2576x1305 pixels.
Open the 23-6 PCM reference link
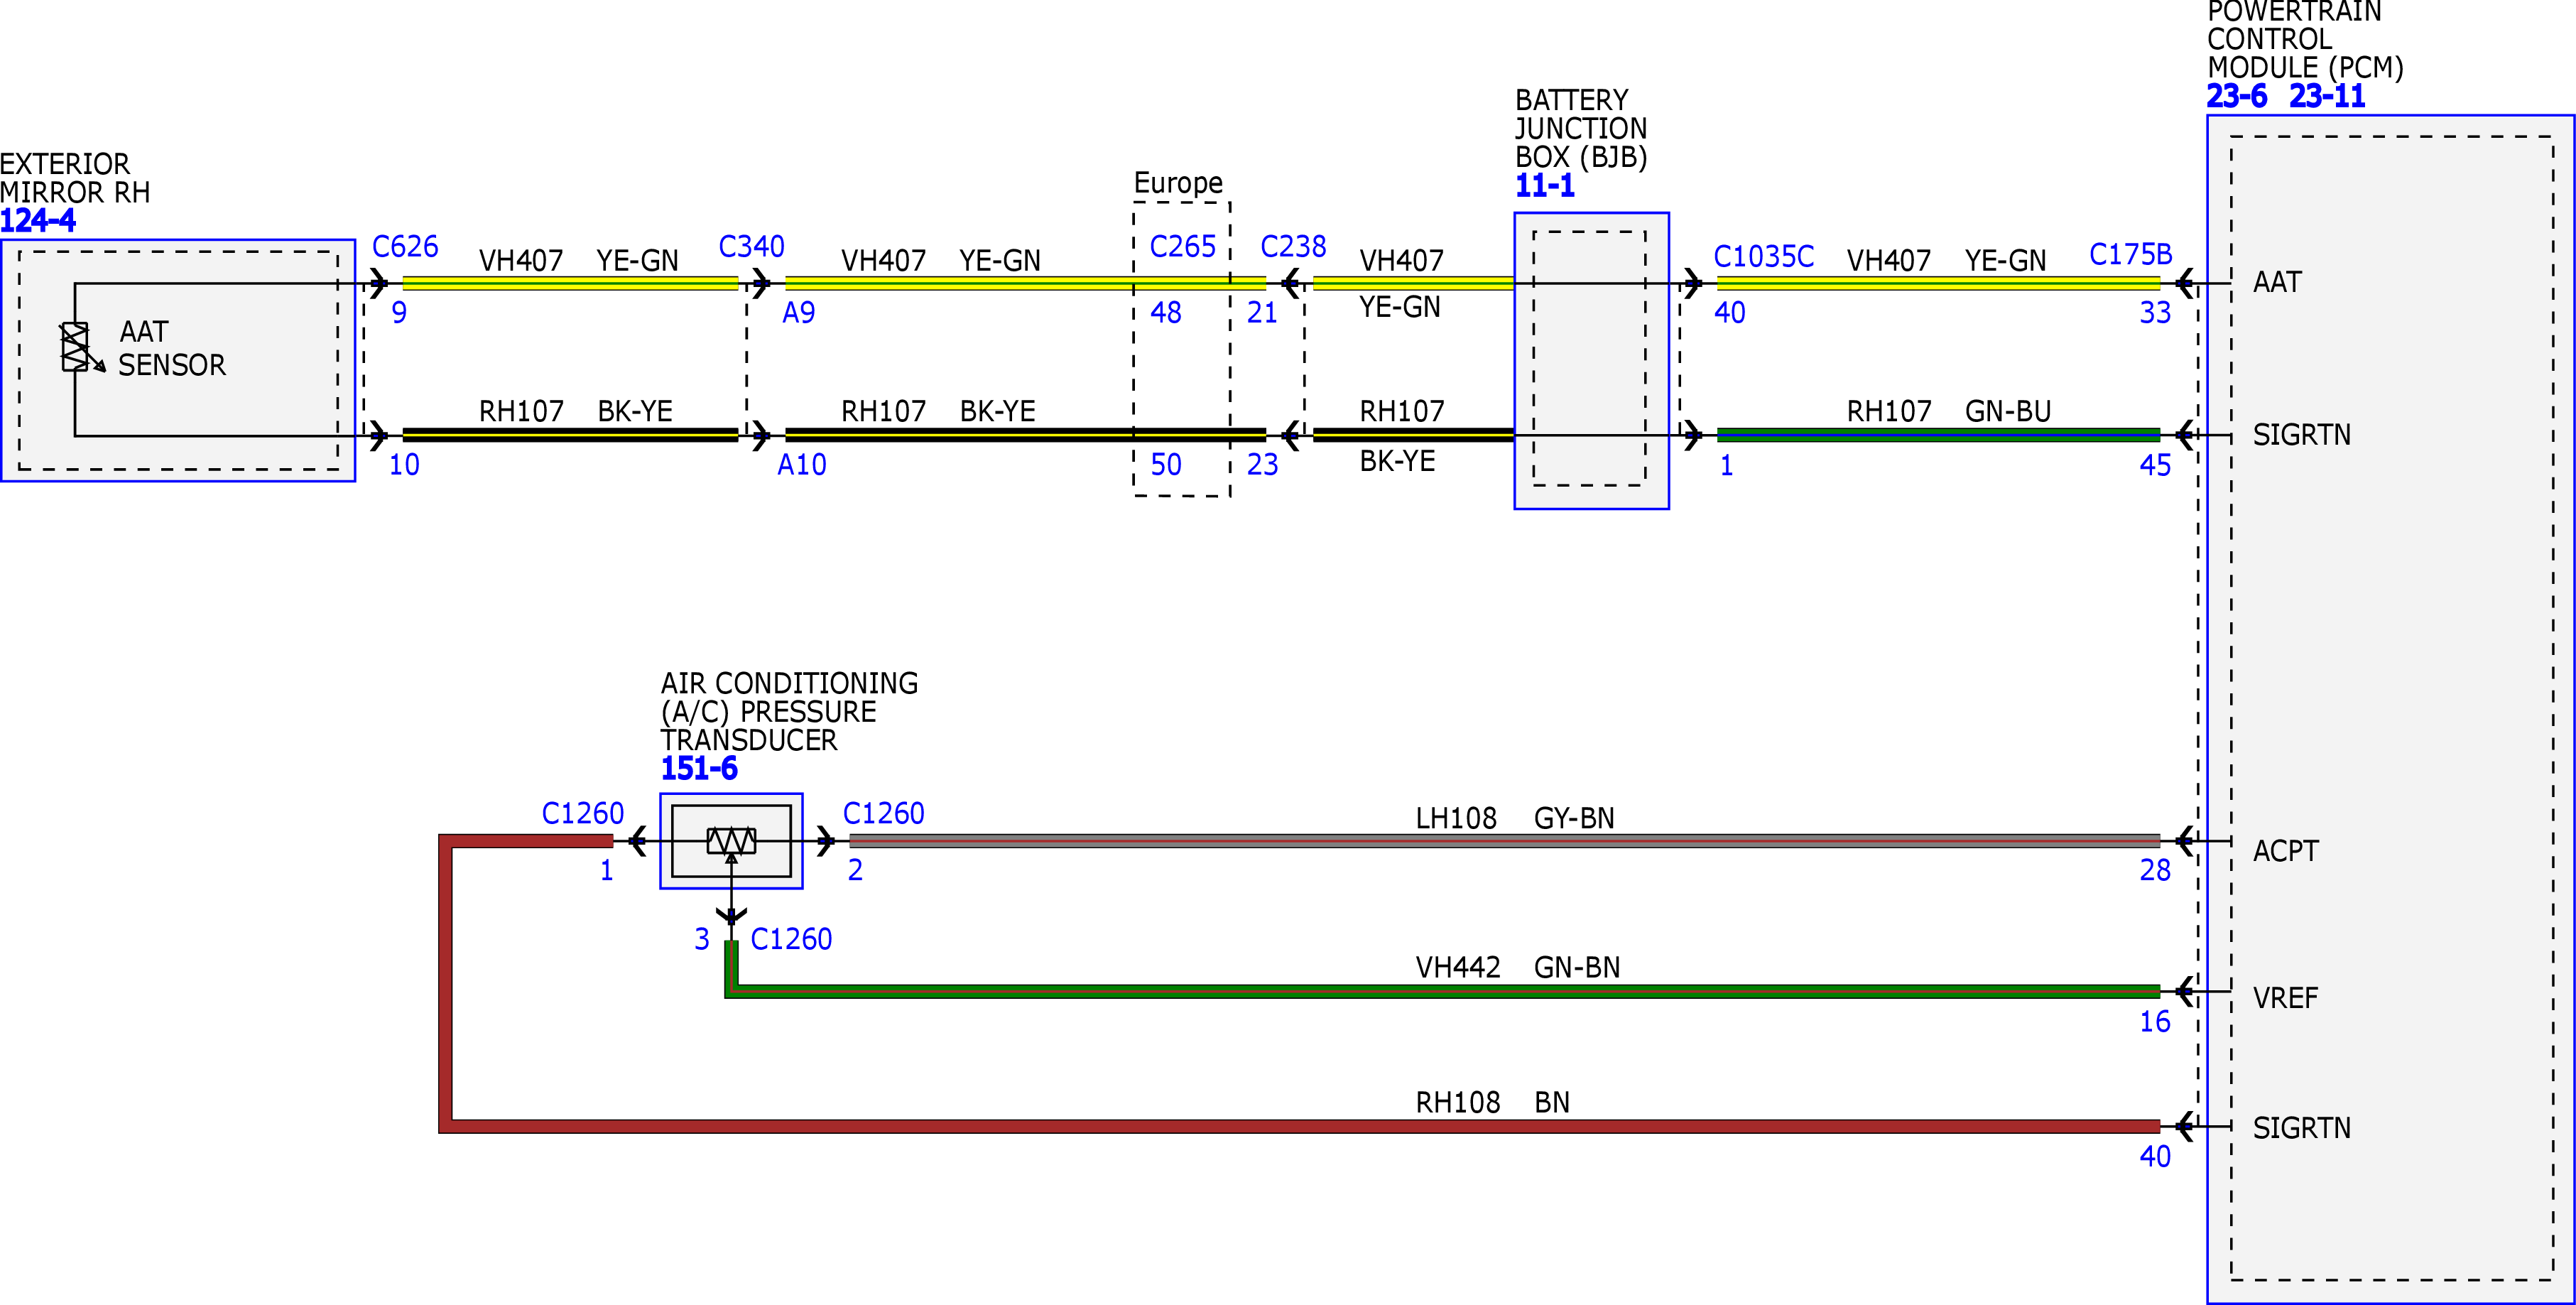point(2236,96)
